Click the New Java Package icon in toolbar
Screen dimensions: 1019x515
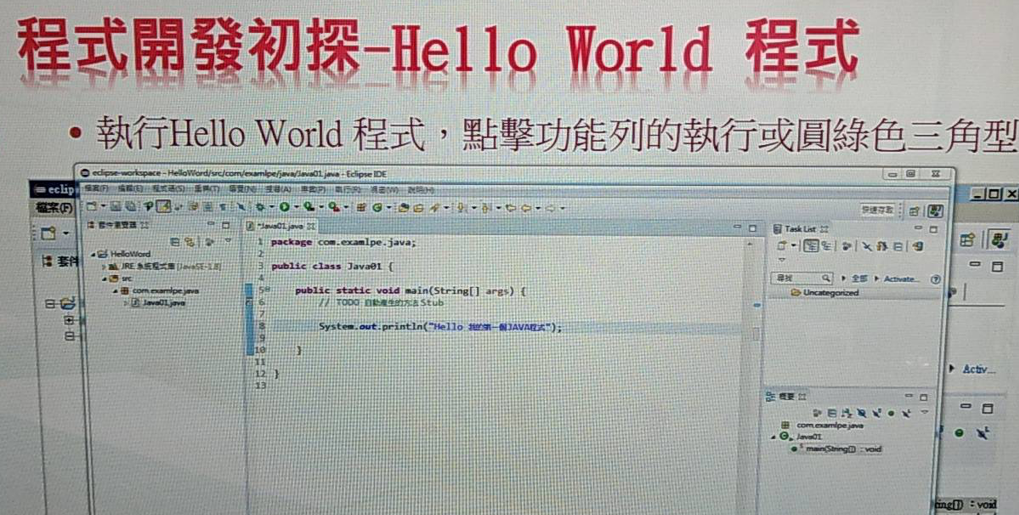[x=361, y=207]
